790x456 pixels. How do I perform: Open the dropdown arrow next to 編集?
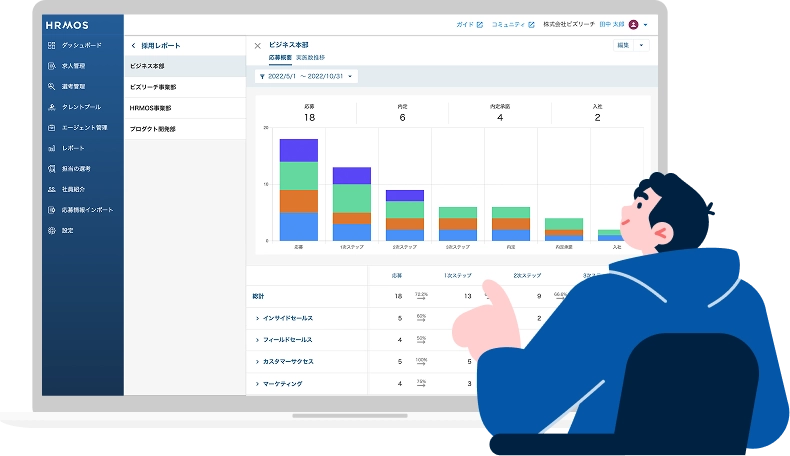pyautogui.click(x=642, y=45)
